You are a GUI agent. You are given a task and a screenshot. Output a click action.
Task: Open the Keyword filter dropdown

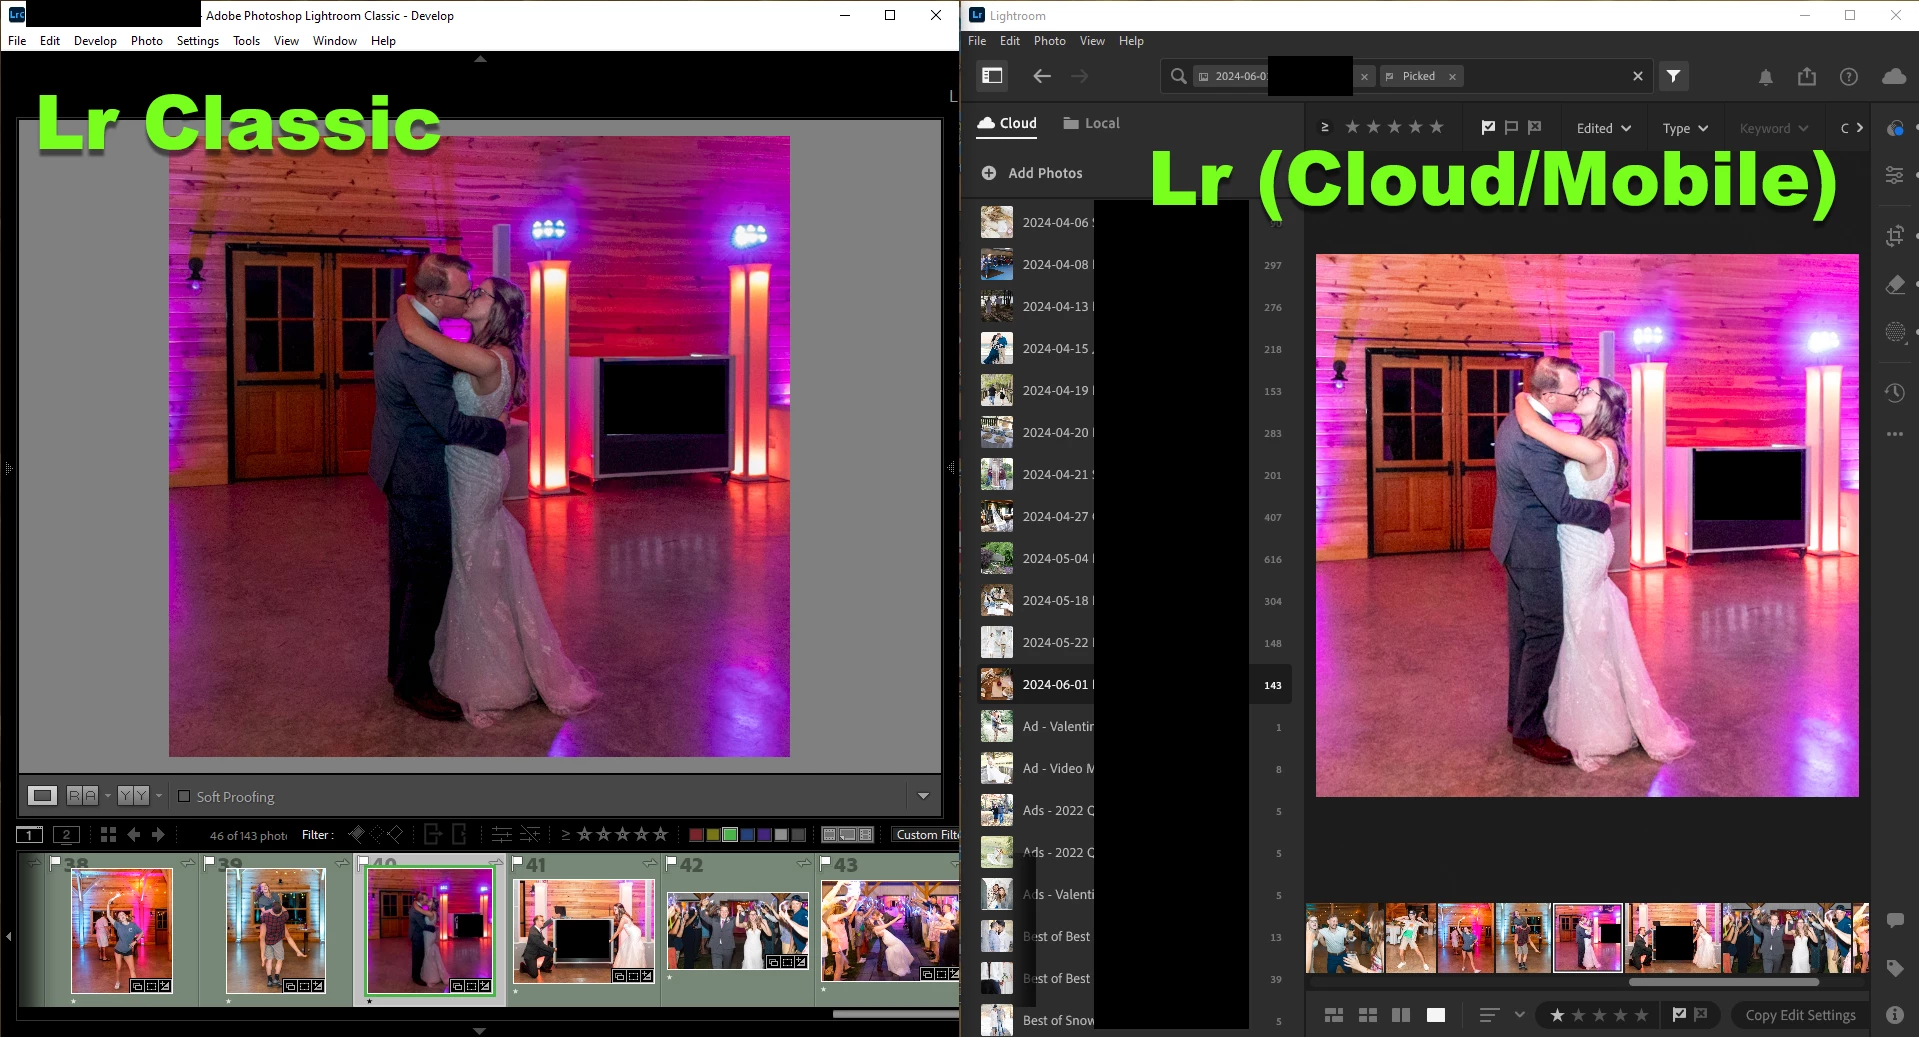[x=1773, y=128]
